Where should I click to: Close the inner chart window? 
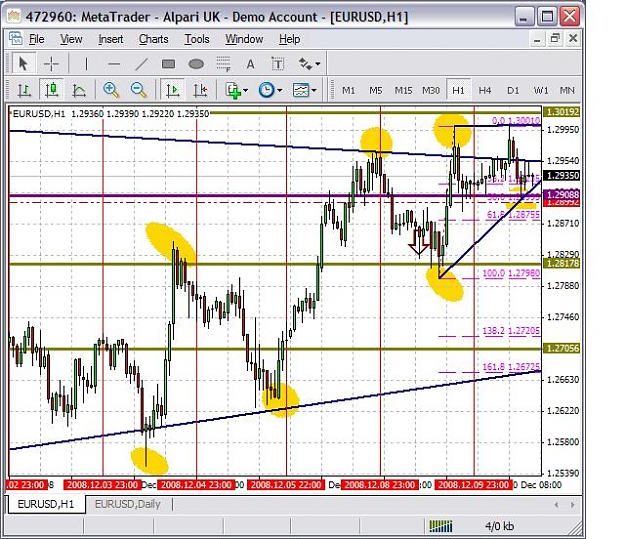pos(573,39)
